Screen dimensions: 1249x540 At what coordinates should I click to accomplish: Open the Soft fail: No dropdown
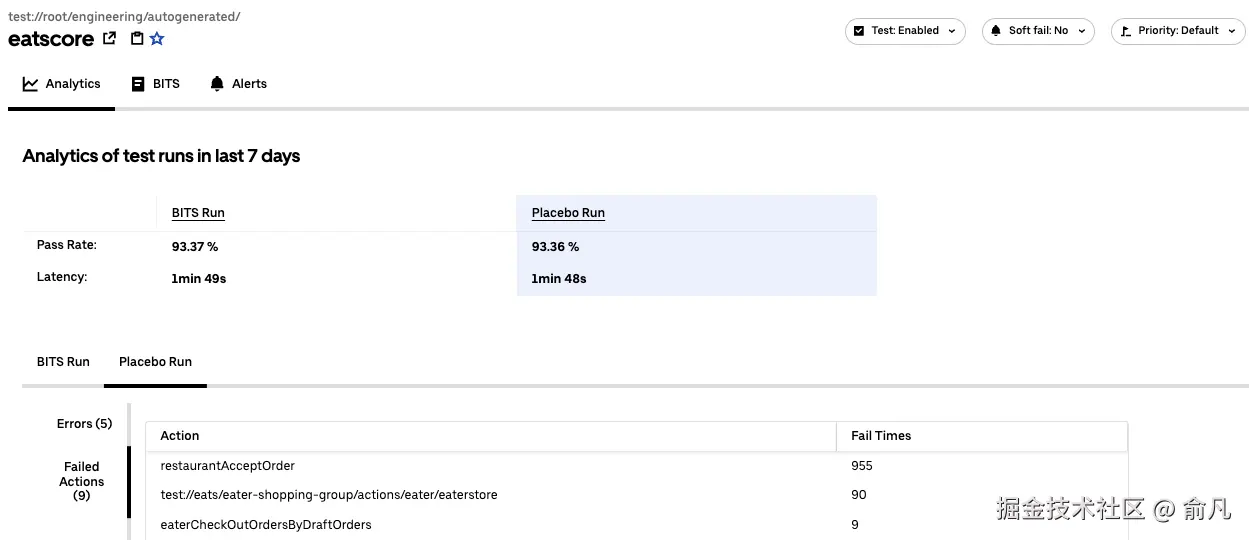(x=1081, y=31)
